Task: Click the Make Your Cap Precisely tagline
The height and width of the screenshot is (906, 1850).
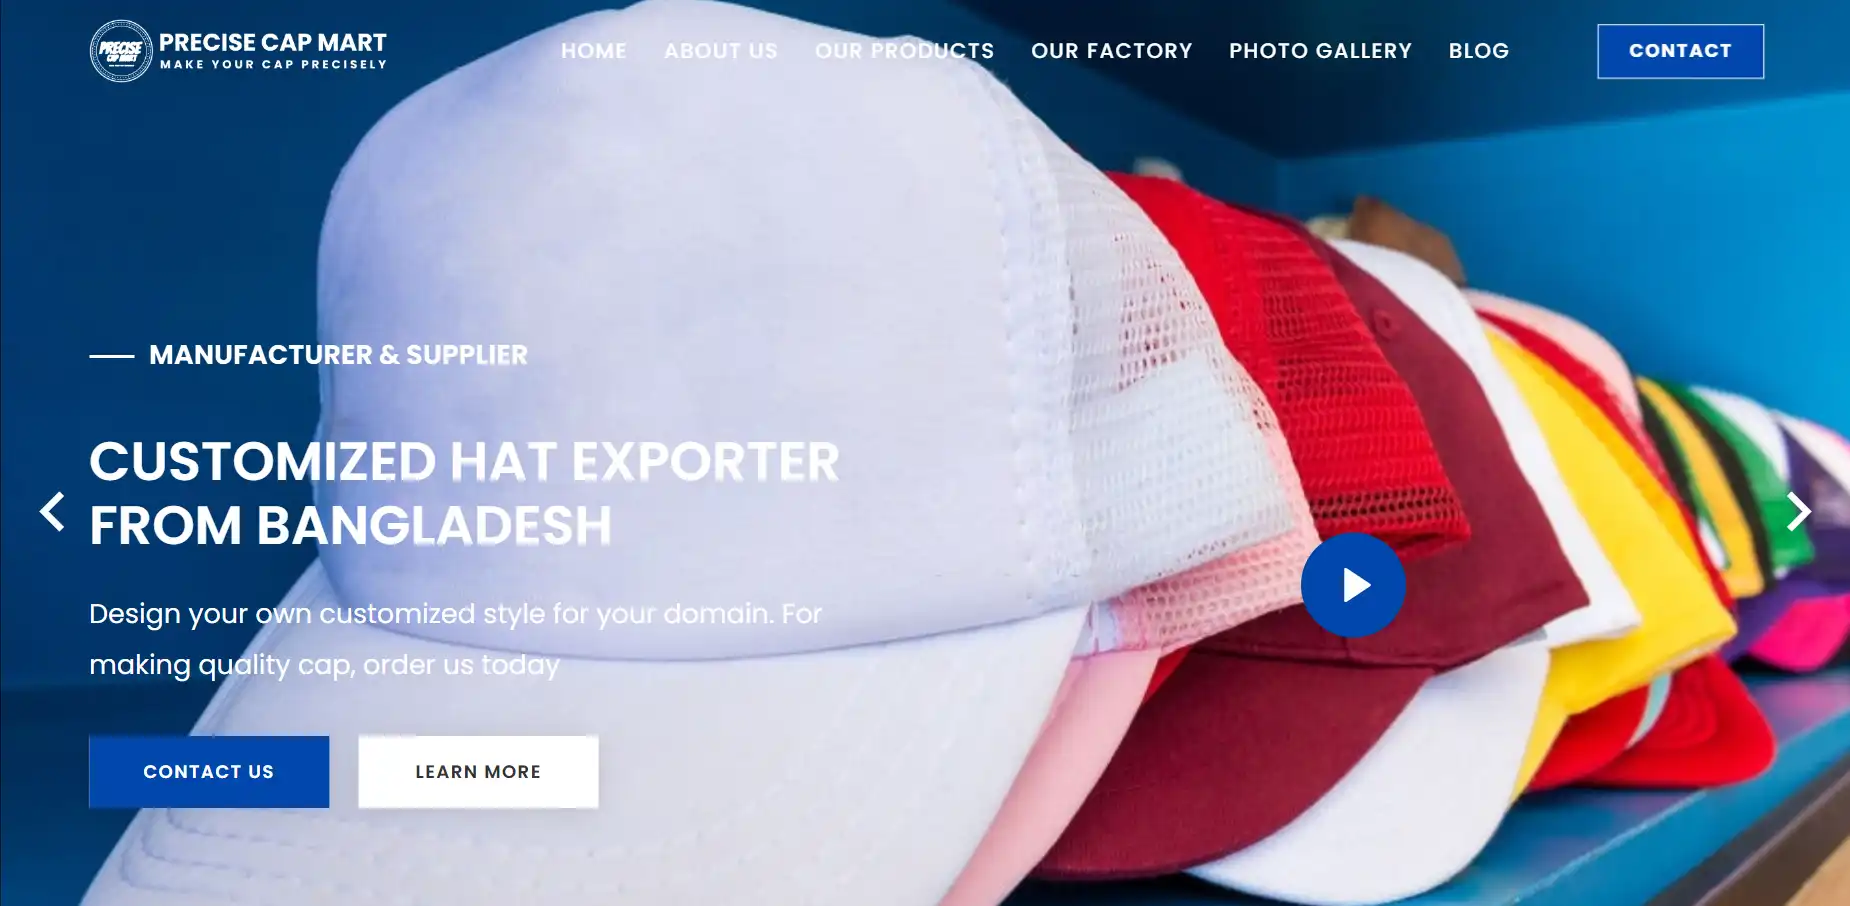Action: pos(273,65)
